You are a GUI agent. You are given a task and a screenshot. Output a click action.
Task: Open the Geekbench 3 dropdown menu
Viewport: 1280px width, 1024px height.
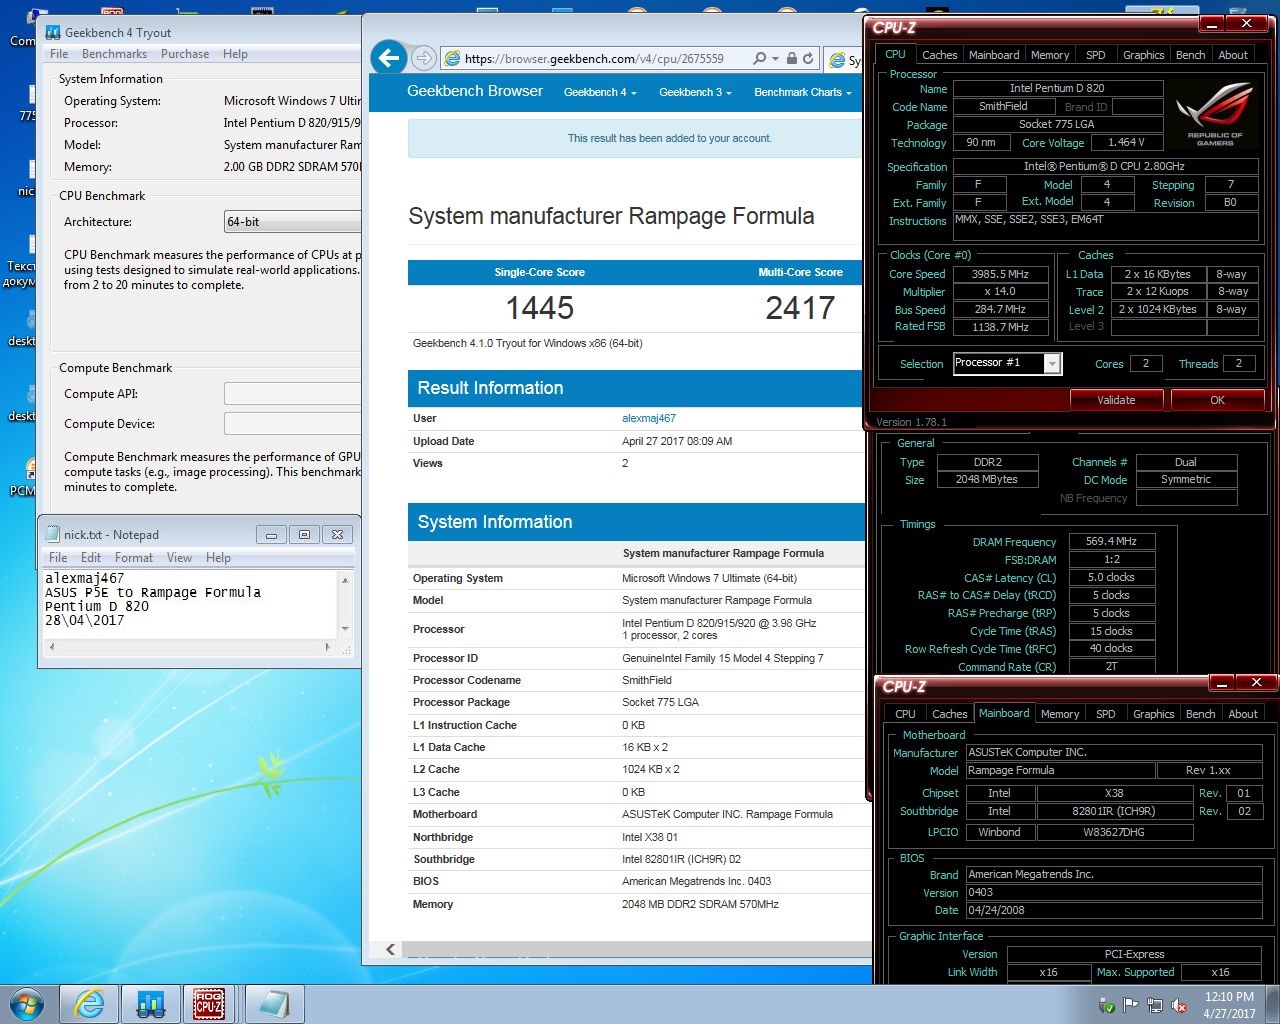[695, 92]
